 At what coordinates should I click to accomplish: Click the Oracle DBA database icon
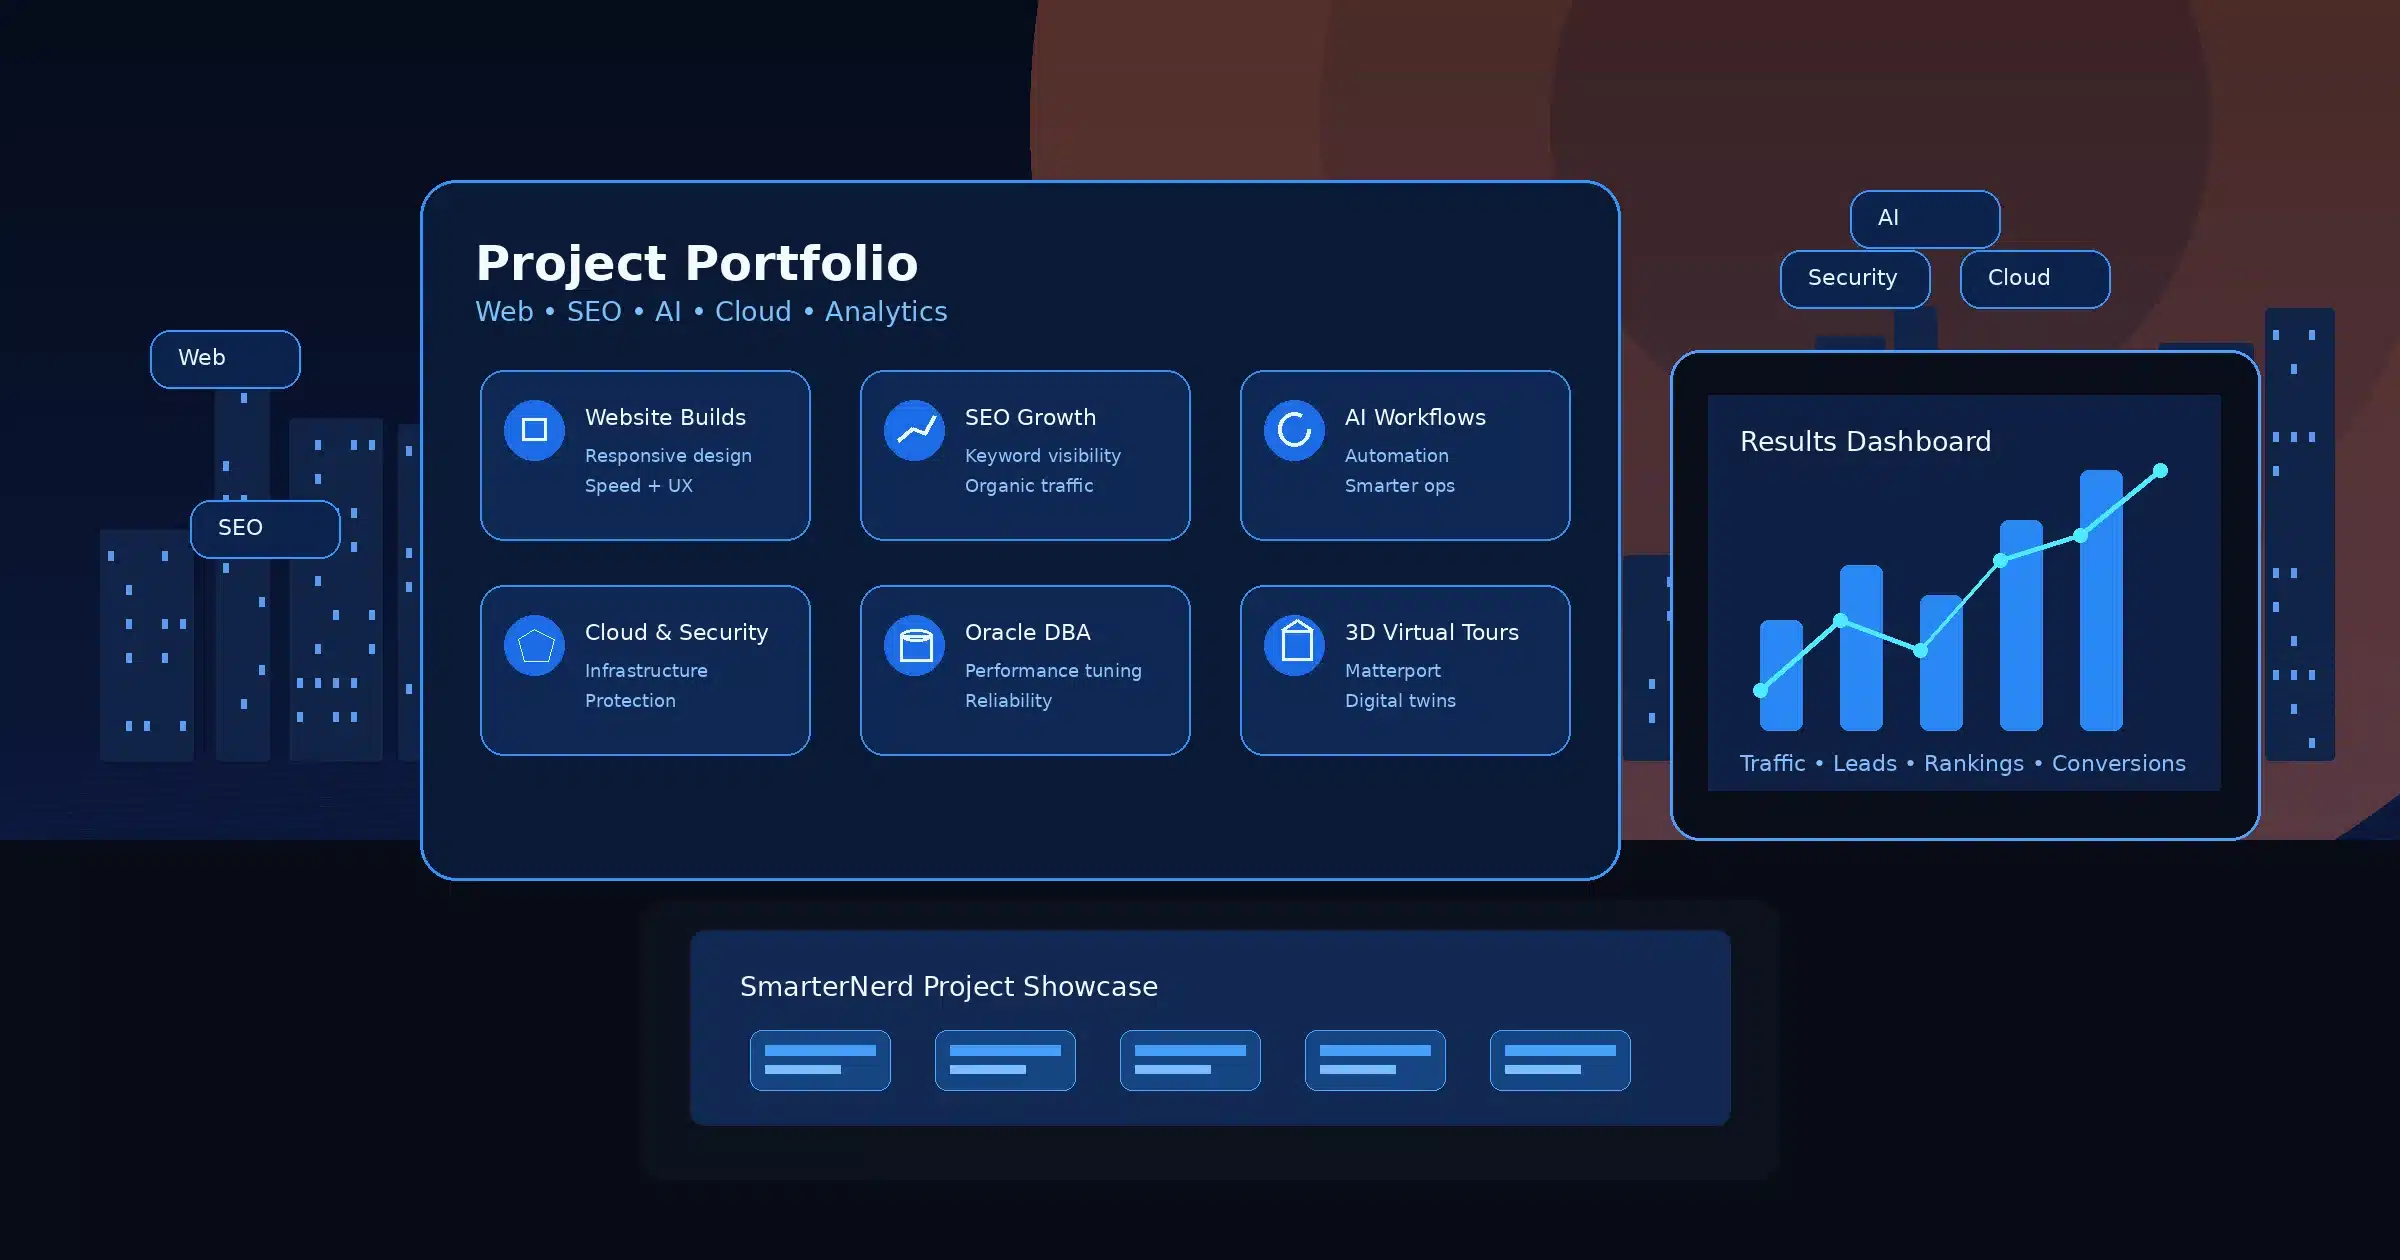(914, 645)
